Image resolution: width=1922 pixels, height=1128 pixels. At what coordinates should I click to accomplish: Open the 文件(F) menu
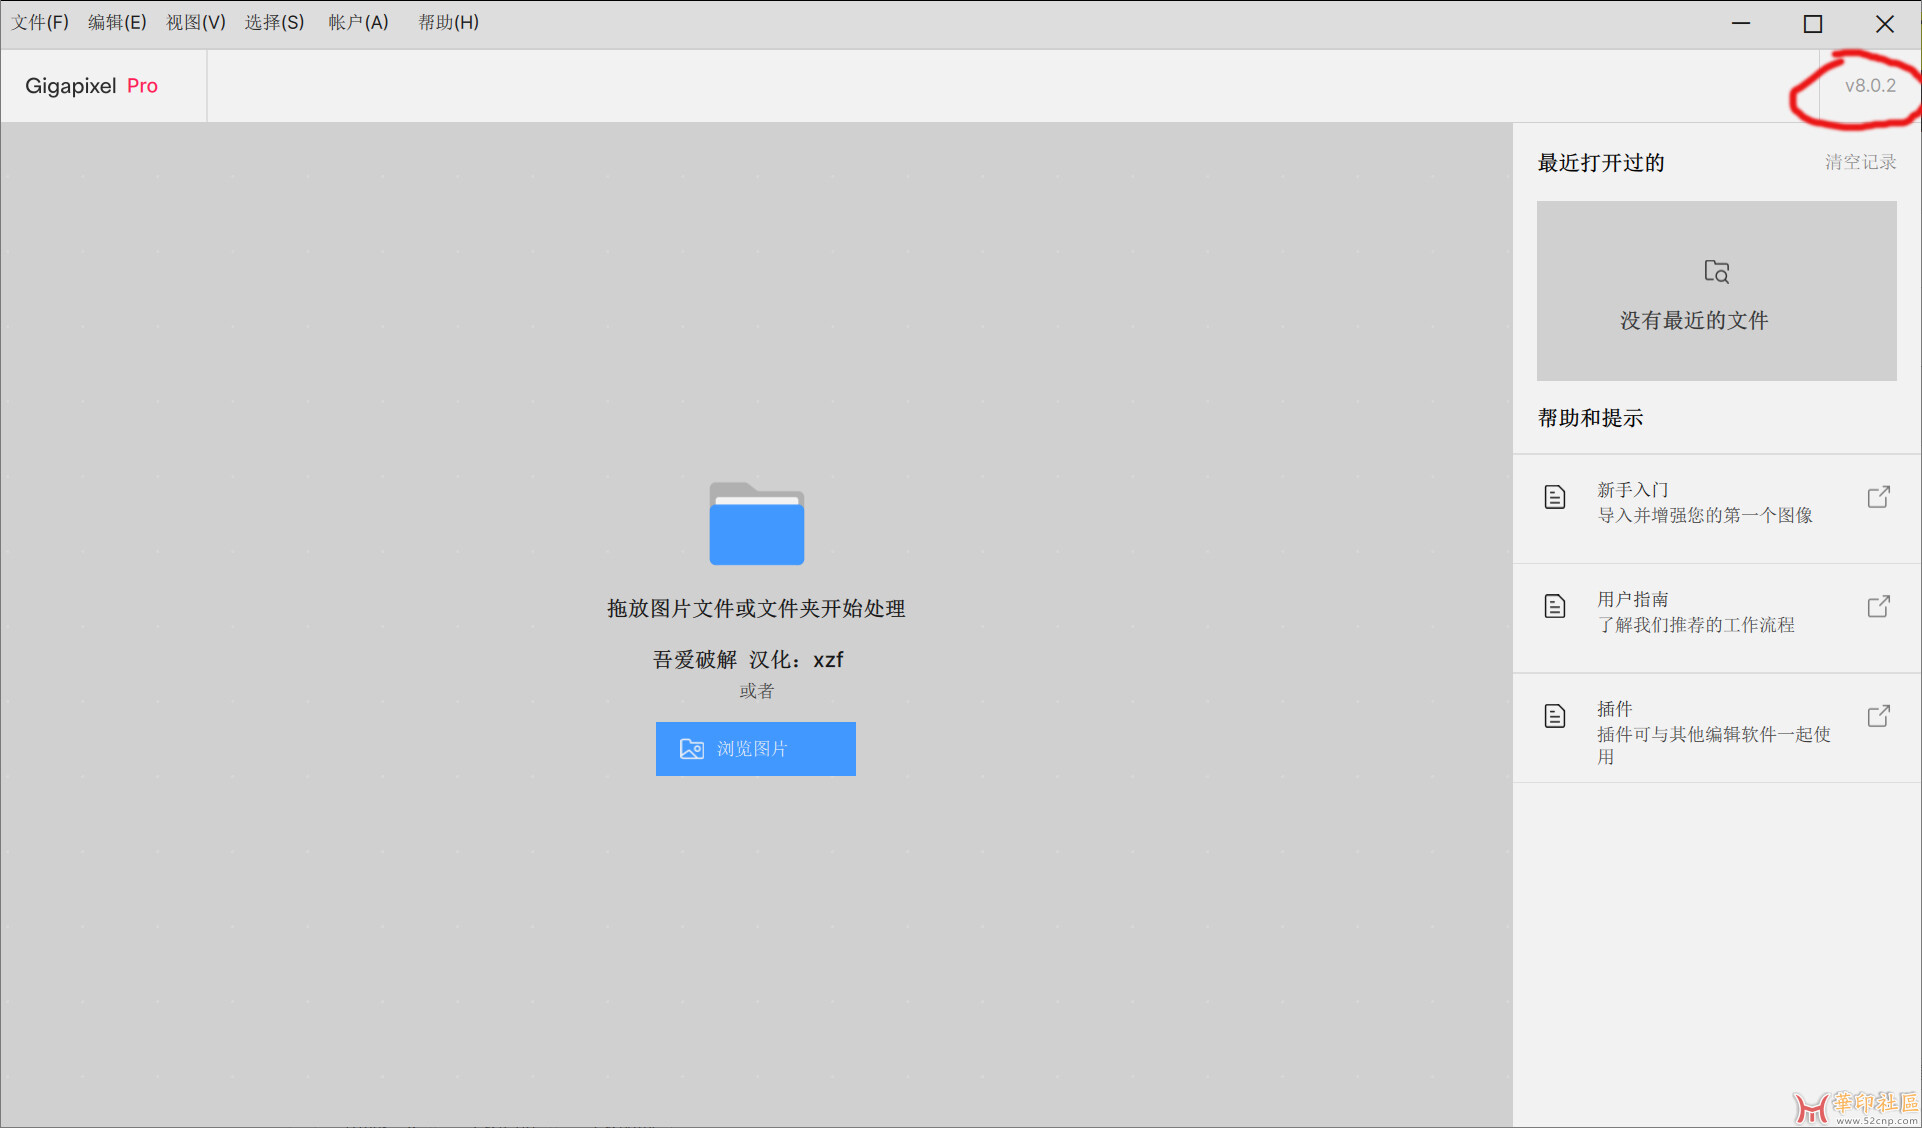[40, 22]
